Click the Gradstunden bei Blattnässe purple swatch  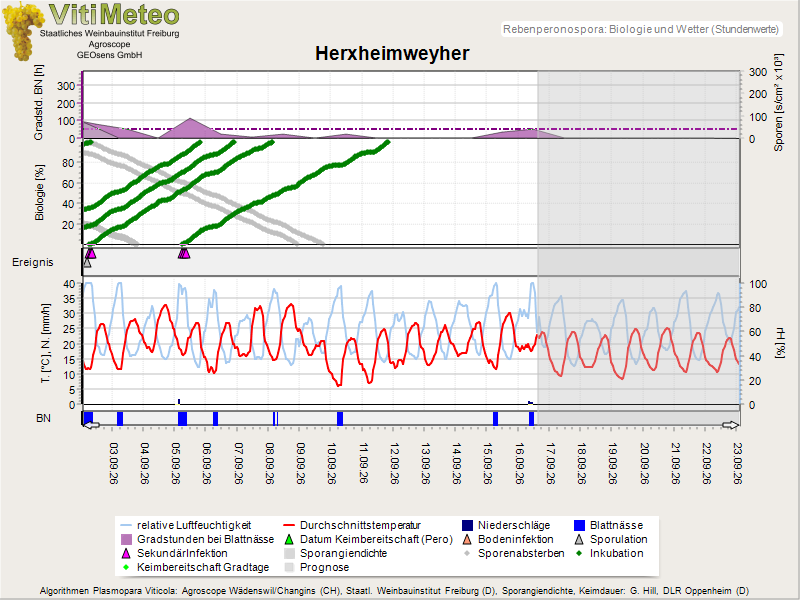pos(127,539)
